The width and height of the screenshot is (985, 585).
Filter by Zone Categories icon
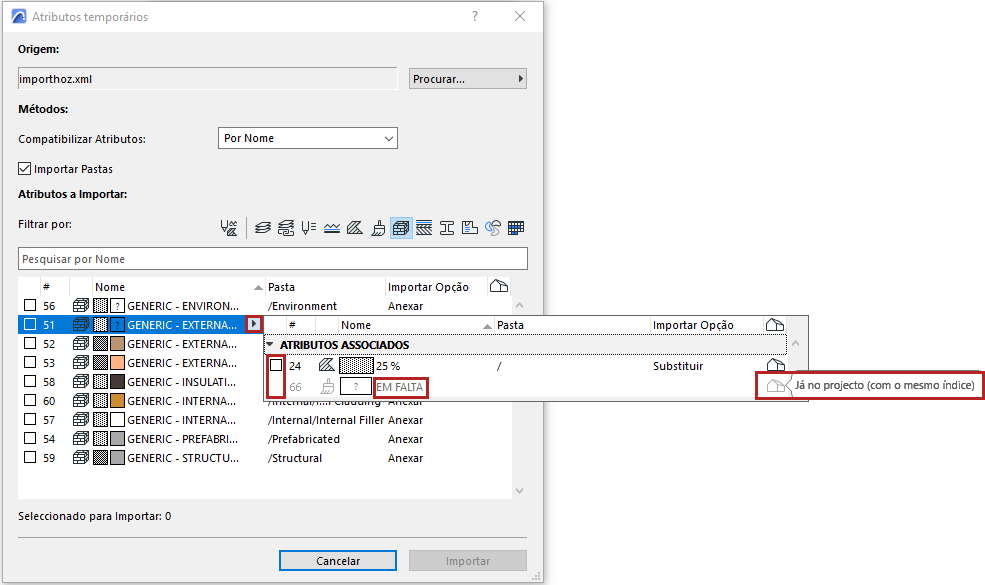(470, 227)
